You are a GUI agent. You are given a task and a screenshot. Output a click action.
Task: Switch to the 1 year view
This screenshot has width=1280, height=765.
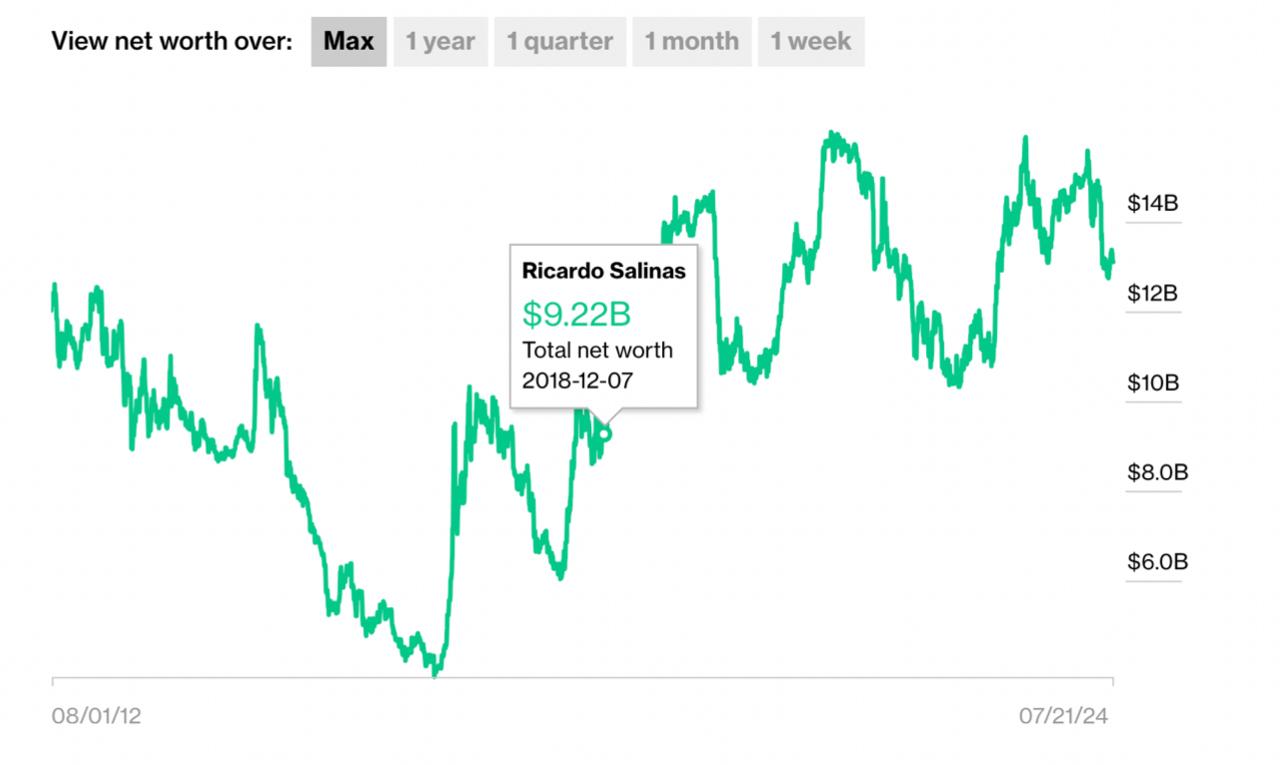[440, 42]
